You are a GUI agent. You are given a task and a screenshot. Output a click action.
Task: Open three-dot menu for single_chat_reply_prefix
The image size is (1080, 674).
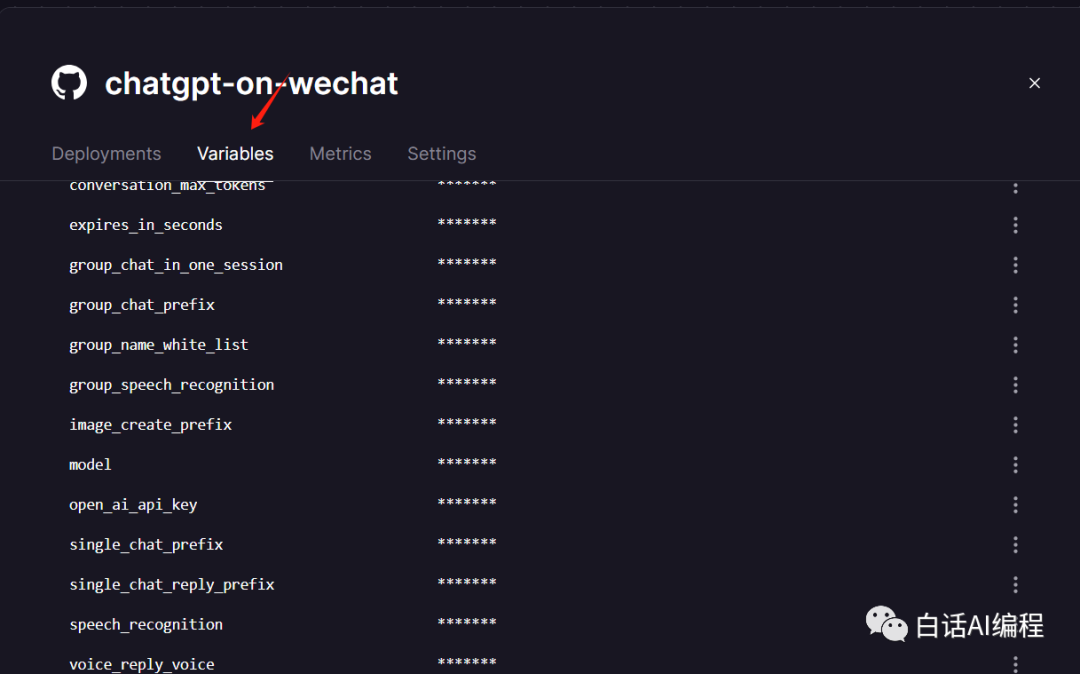[x=1015, y=585]
